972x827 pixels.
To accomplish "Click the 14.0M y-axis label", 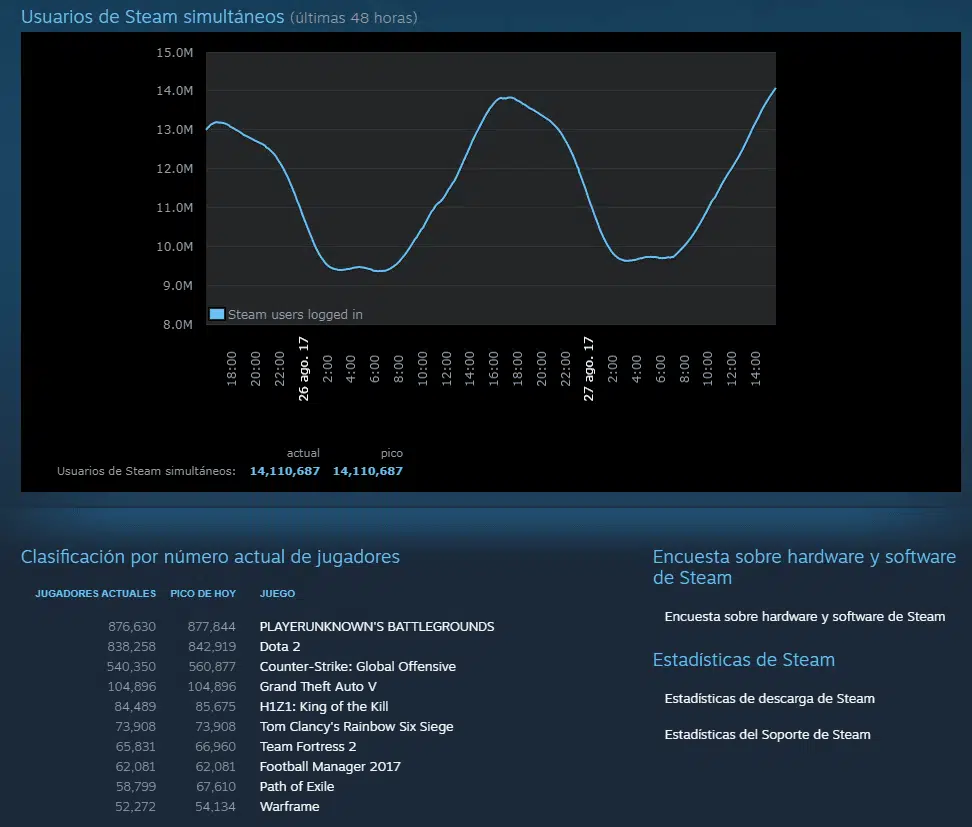I will click(175, 91).
